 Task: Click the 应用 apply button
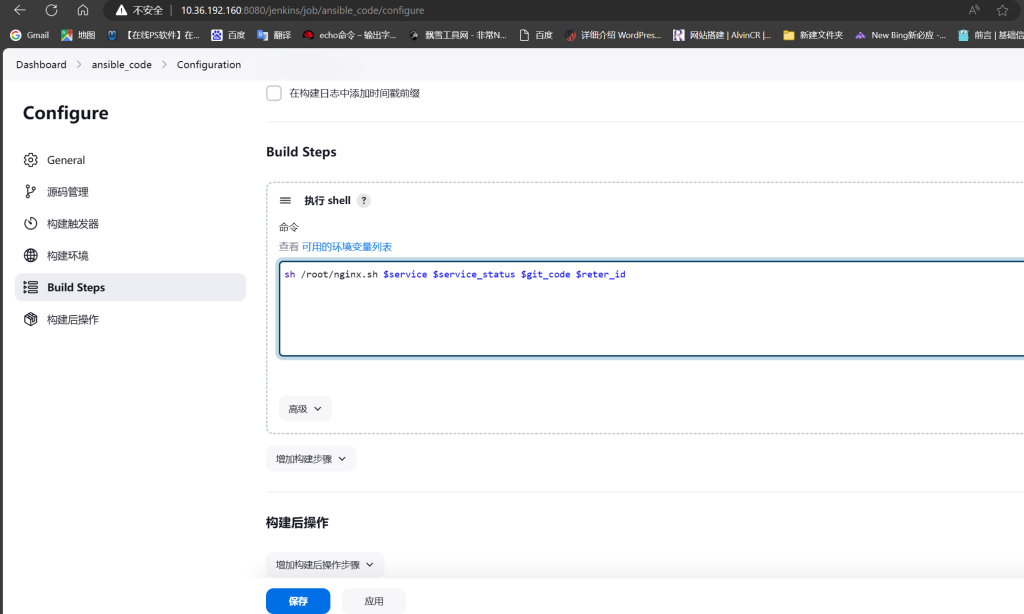point(374,601)
